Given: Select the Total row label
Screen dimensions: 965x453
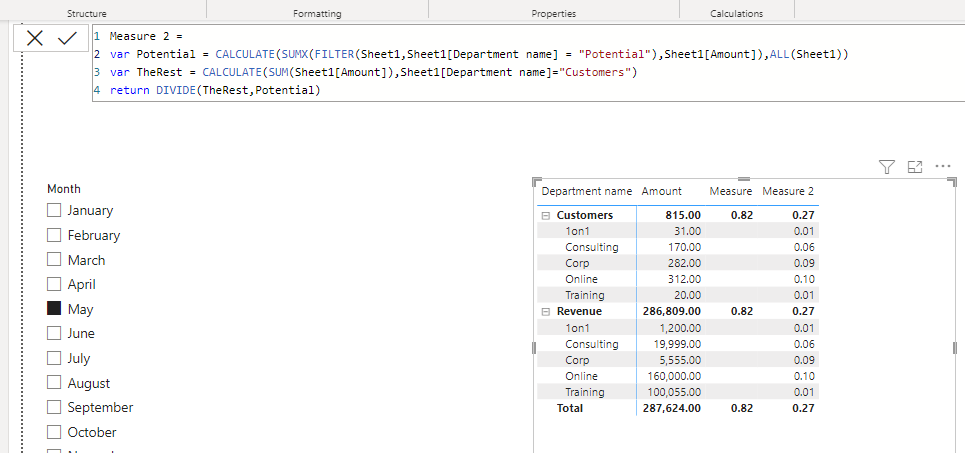Looking at the screenshot, I should [570, 408].
